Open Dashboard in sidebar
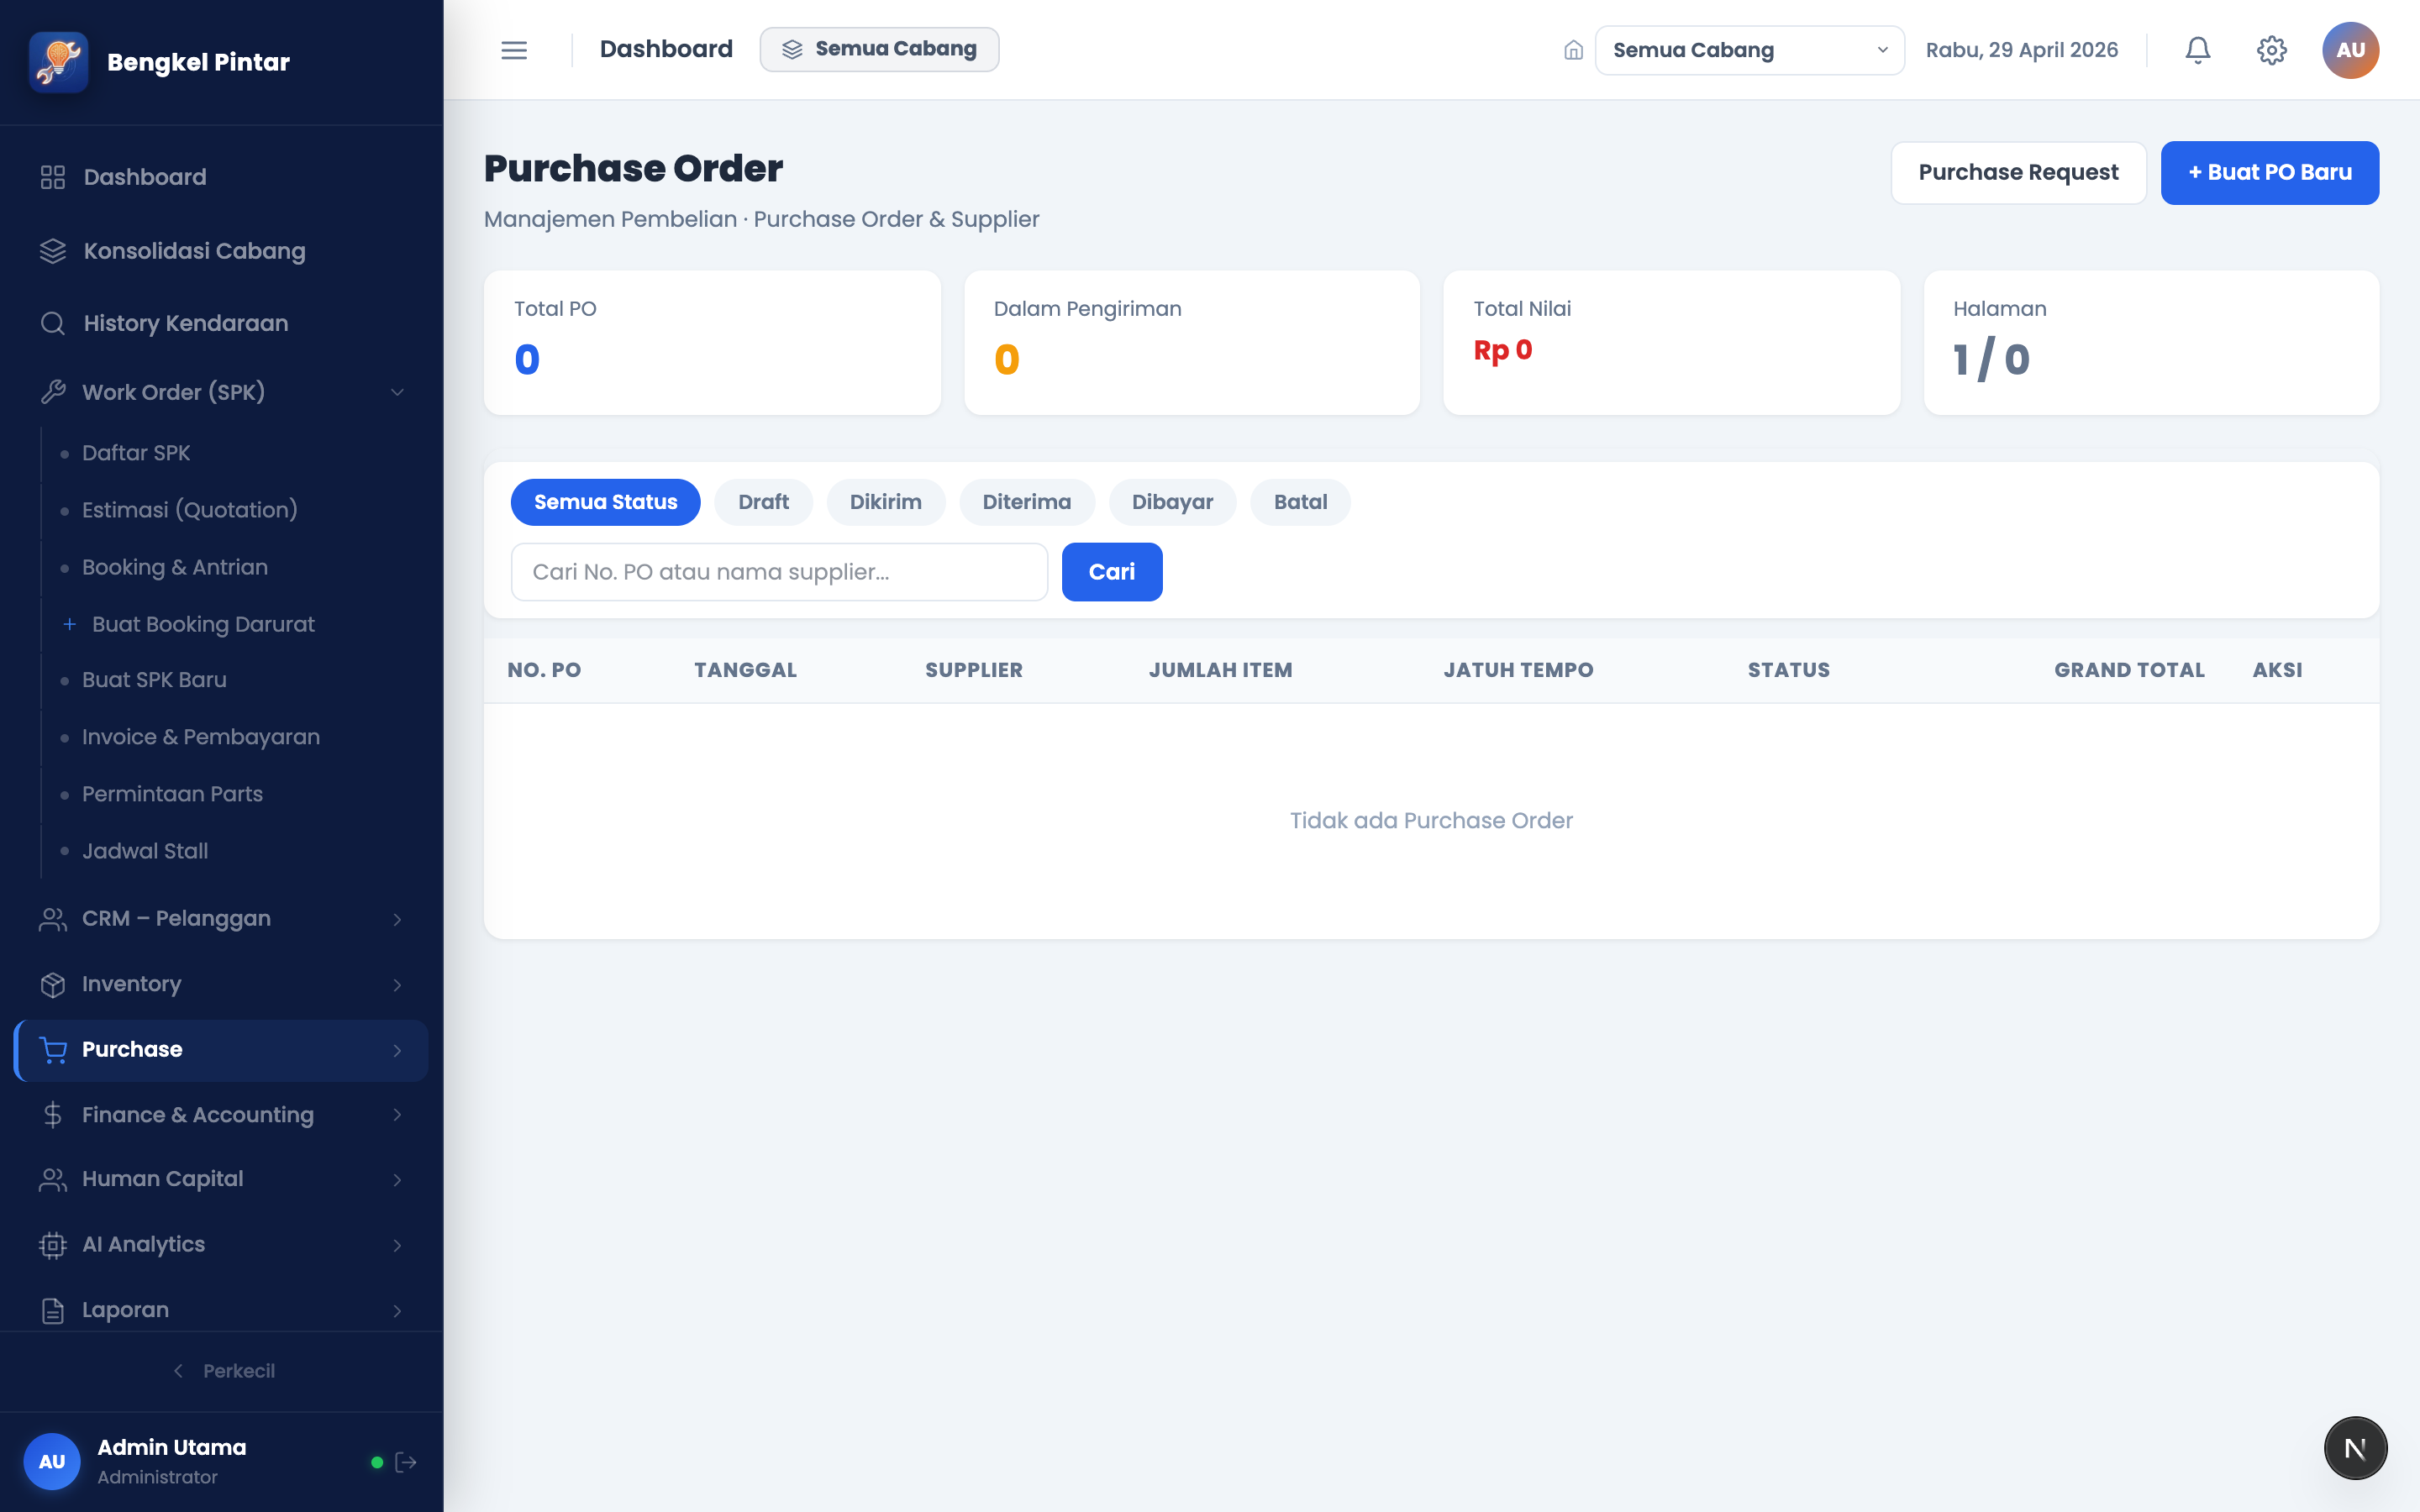The width and height of the screenshot is (2420, 1512). click(222, 177)
